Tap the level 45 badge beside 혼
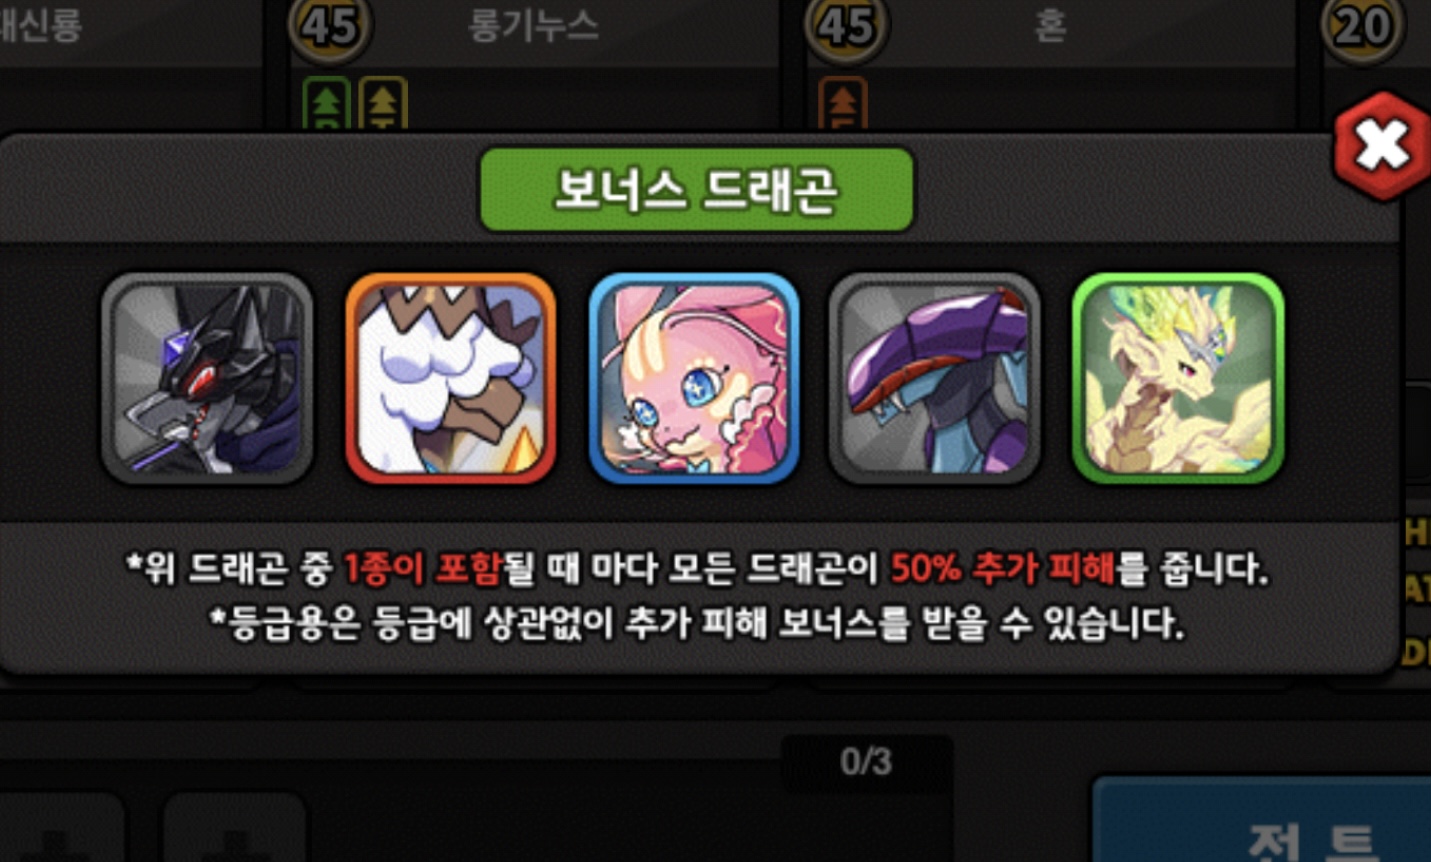The height and width of the screenshot is (862, 1431). [x=846, y=27]
